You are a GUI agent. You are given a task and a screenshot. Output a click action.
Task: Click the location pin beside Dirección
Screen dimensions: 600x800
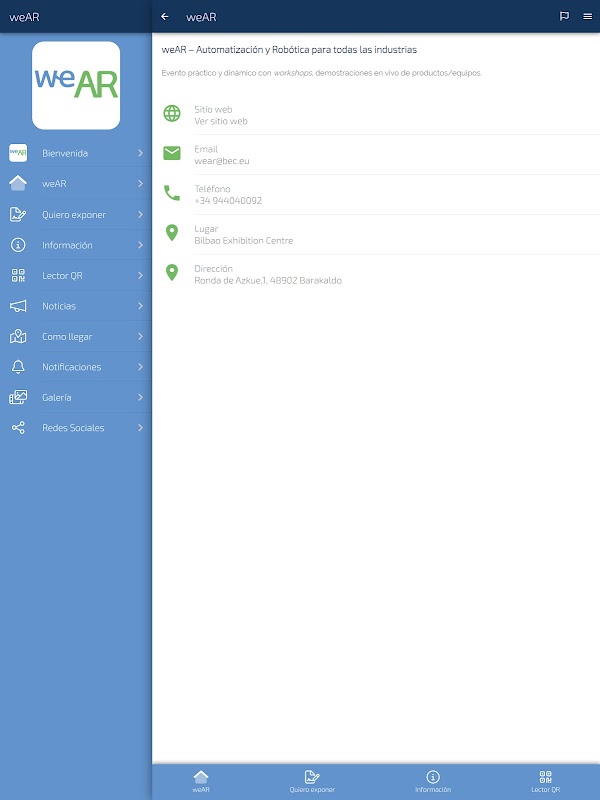click(172, 272)
